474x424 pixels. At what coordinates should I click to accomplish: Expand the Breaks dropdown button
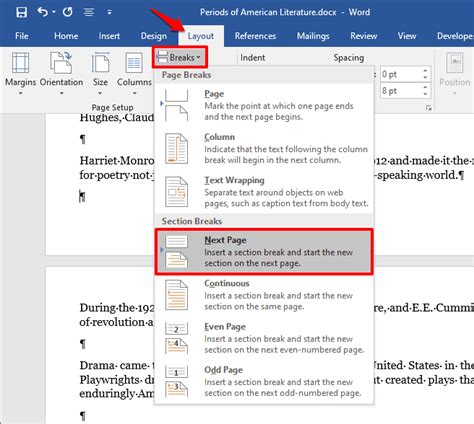pyautogui.click(x=180, y=57)
